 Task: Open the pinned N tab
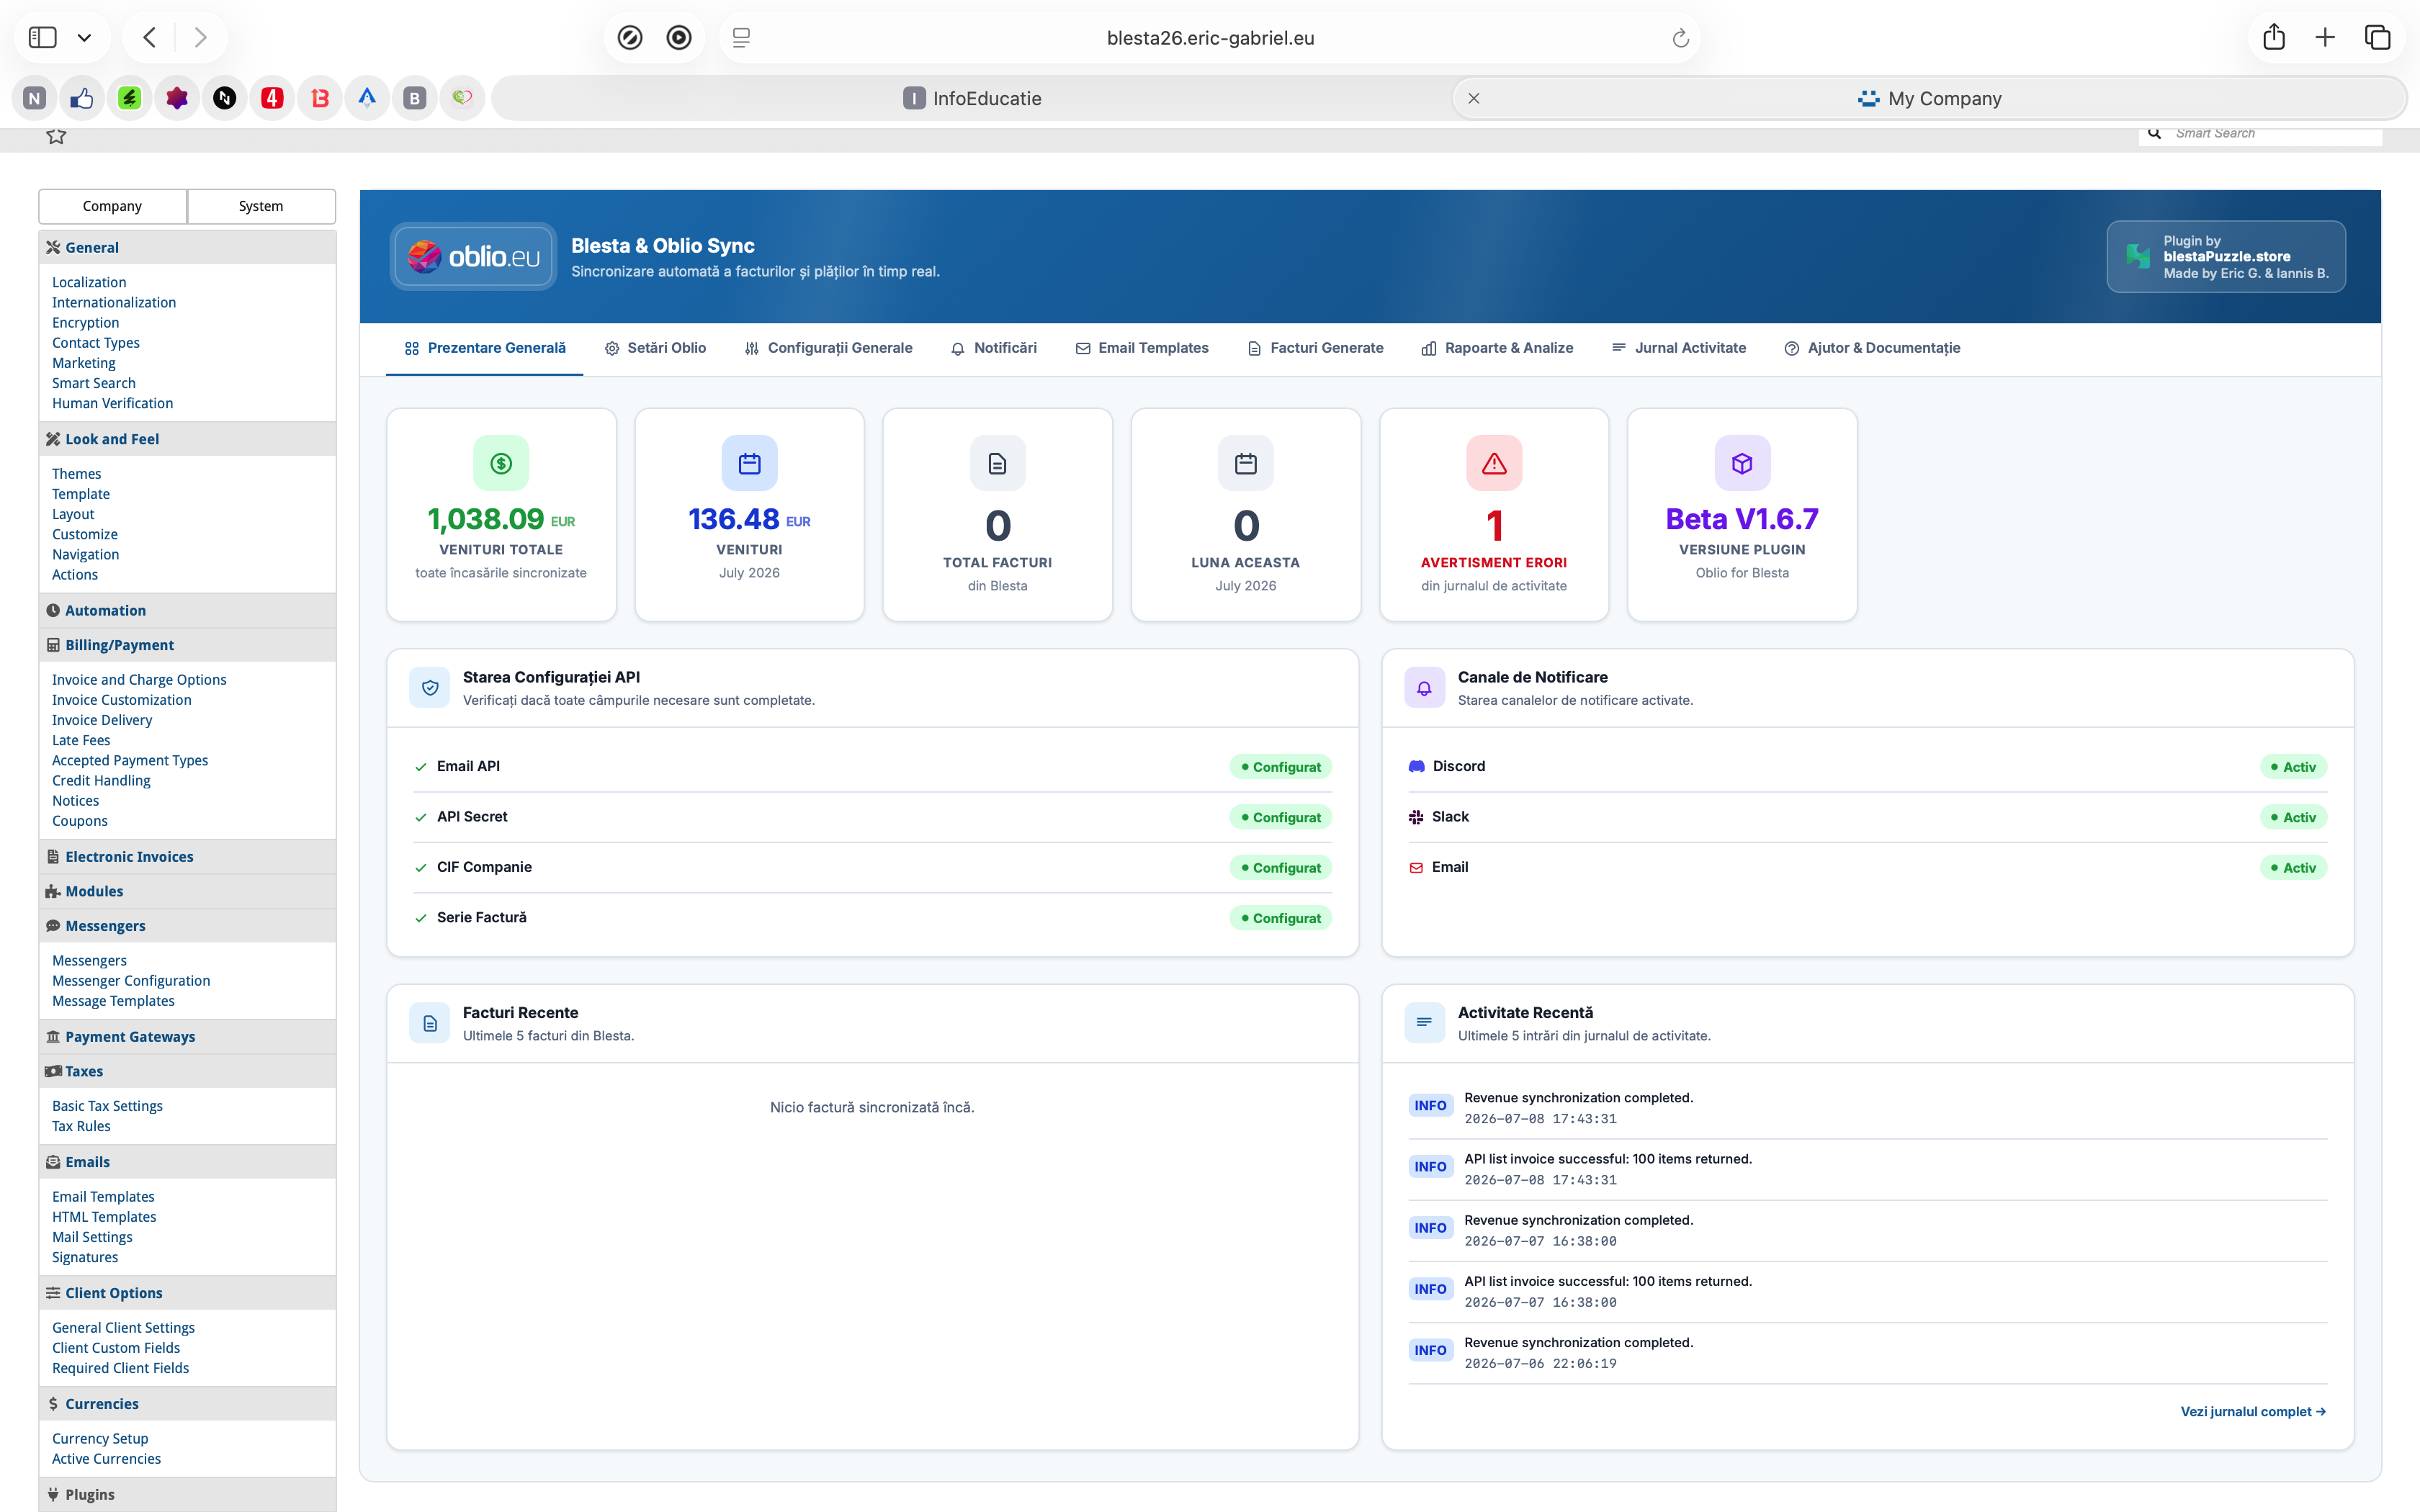pos(34,98)
